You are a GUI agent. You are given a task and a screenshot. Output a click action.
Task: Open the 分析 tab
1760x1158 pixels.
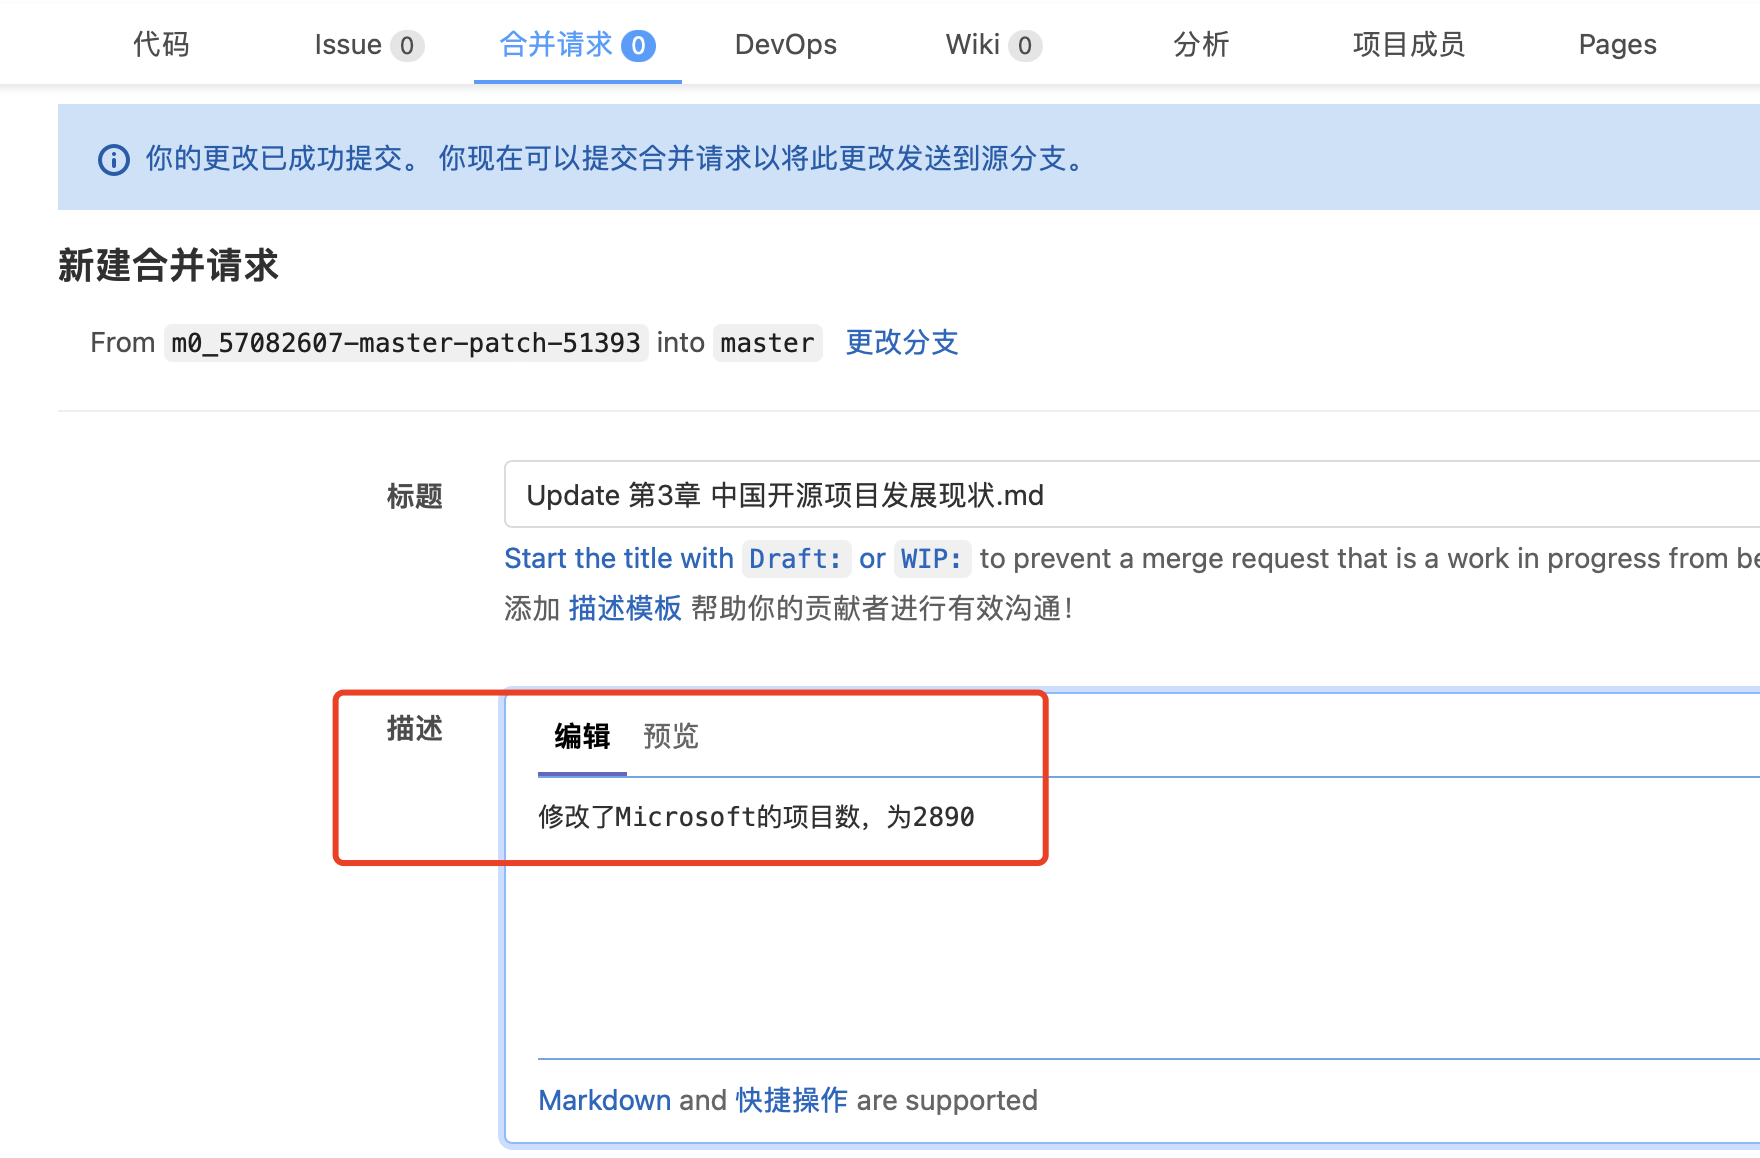click(1200, 44)
